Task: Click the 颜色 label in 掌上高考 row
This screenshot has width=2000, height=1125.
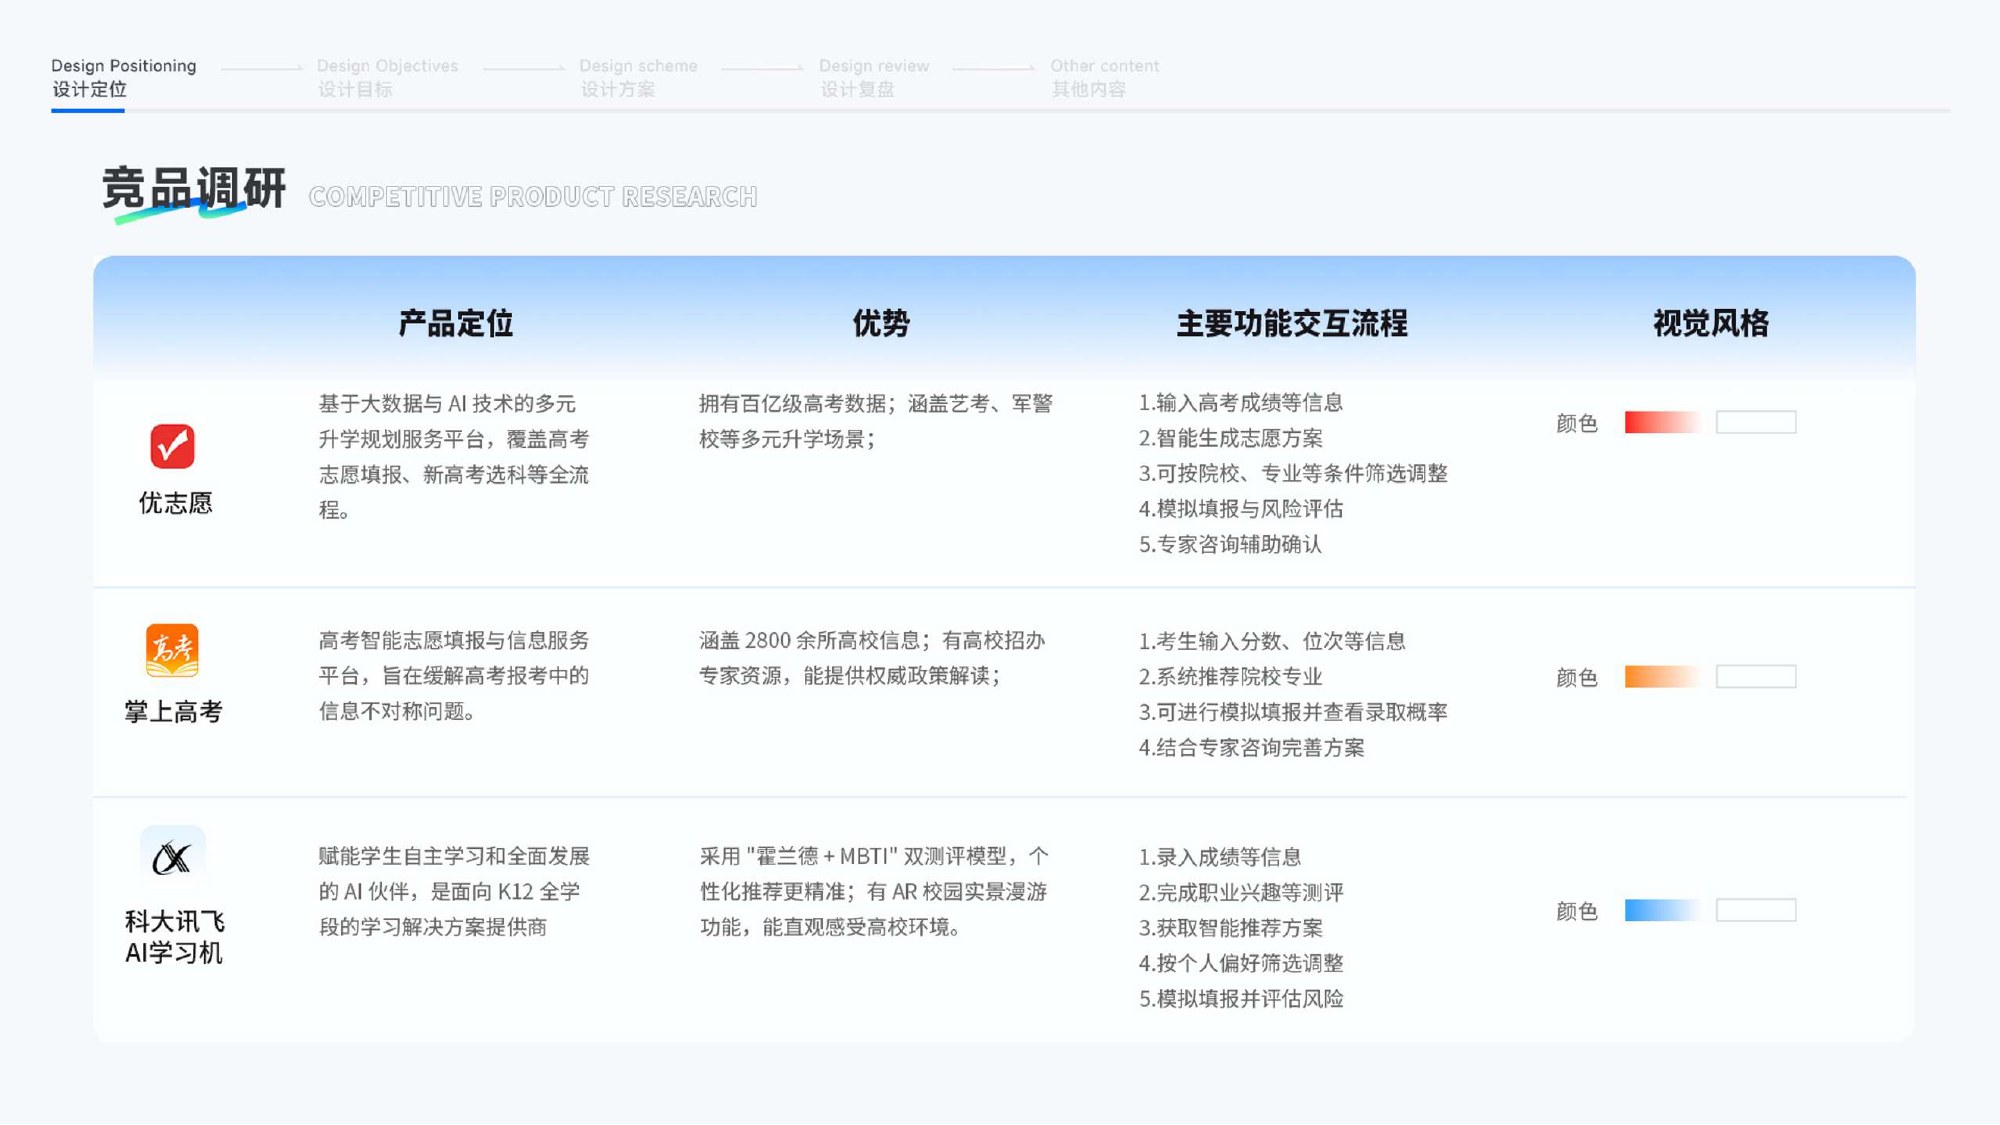Action: pos(1577,677)
